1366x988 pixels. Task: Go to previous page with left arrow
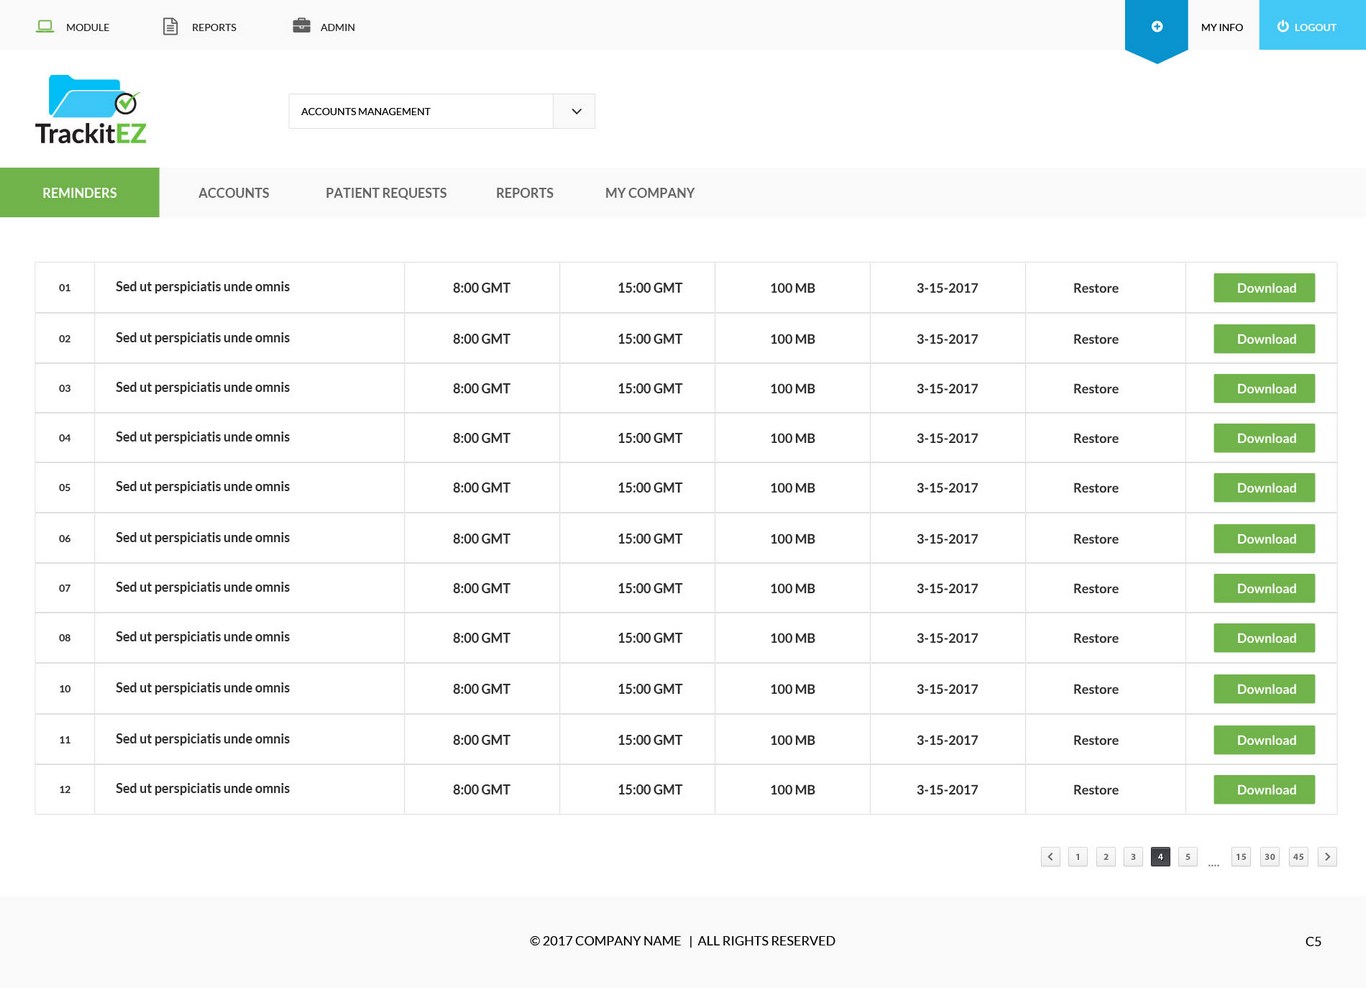tap(1050, 857)
